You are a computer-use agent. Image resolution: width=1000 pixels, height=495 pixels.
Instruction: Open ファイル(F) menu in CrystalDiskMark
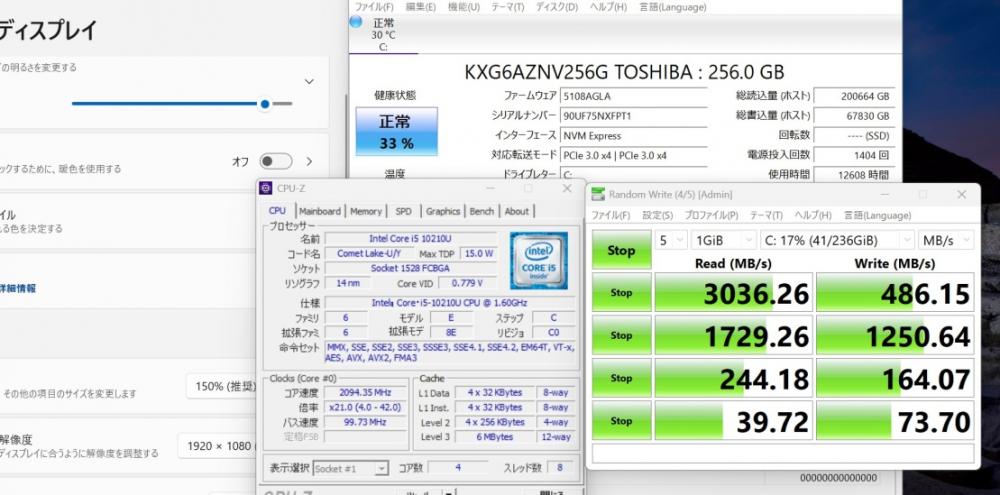click(x=610, y=216)
